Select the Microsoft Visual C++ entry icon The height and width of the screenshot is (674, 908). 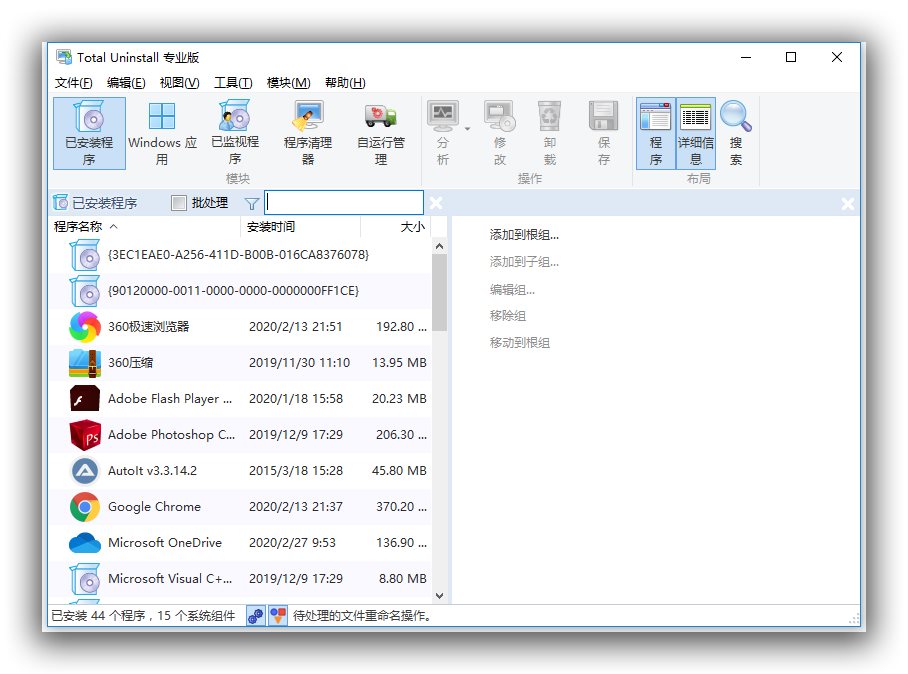pyautogui.click(x=85, y=578)
